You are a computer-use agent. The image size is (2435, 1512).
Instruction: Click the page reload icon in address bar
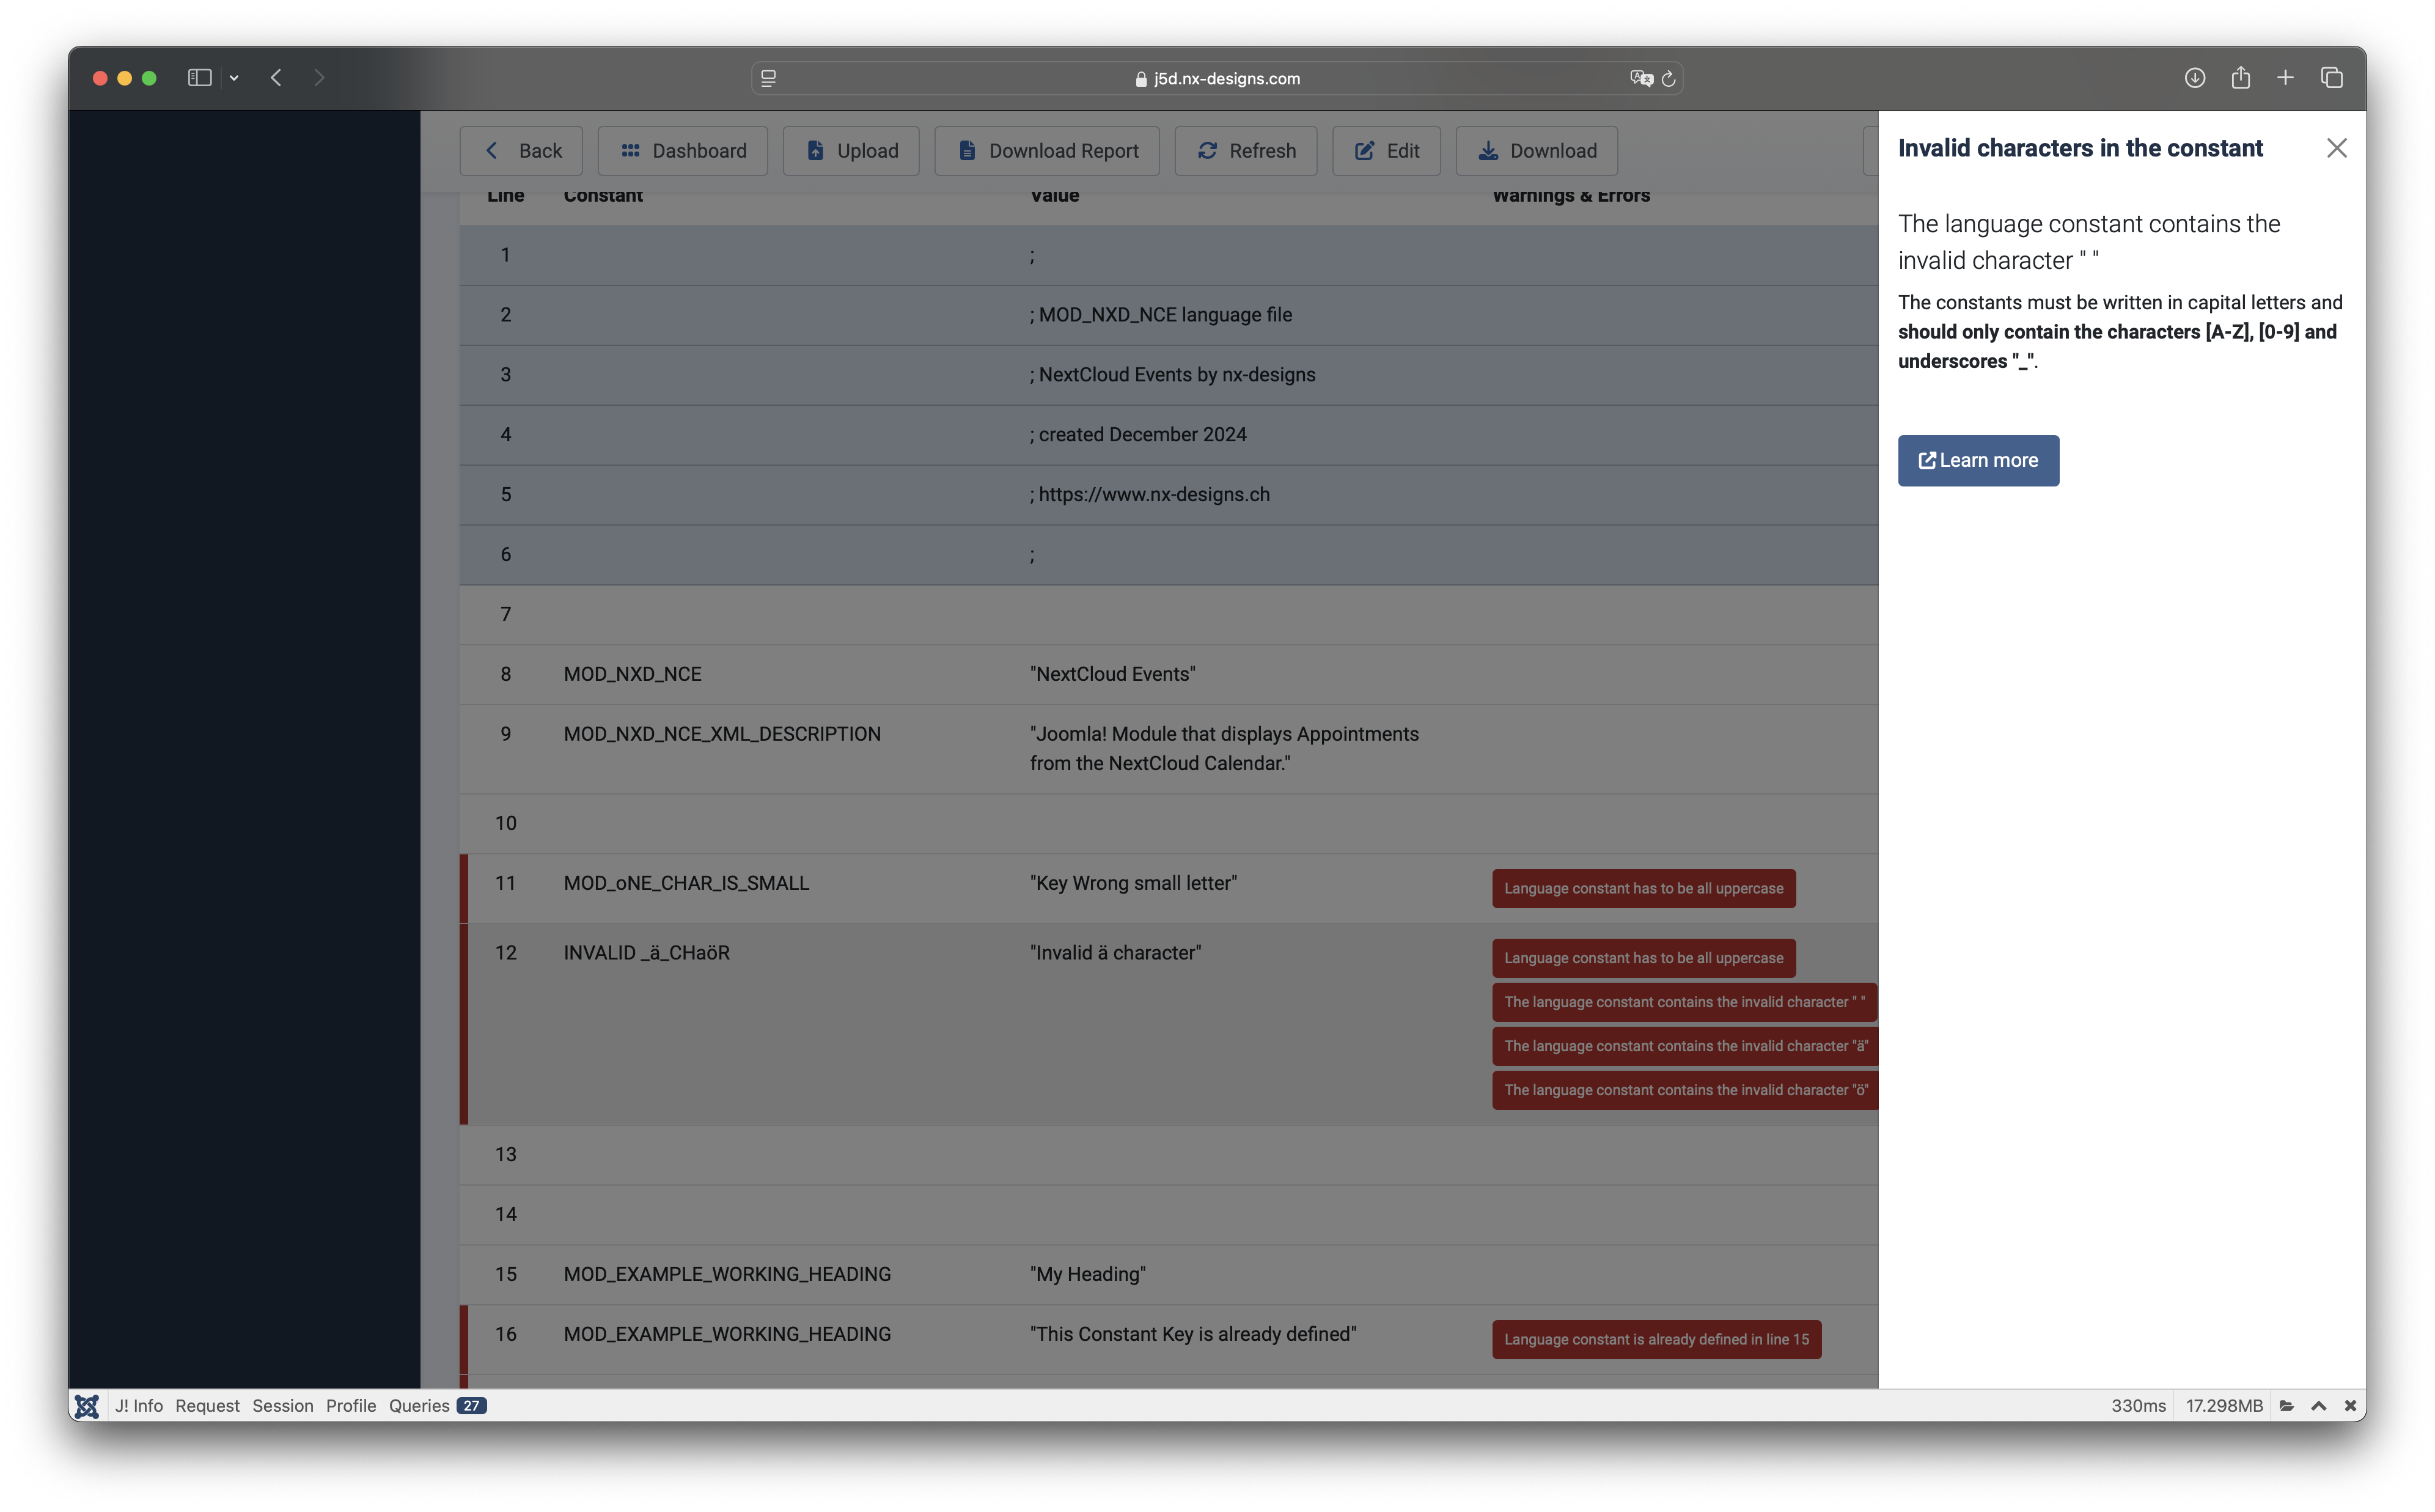tap(1668, 78)
